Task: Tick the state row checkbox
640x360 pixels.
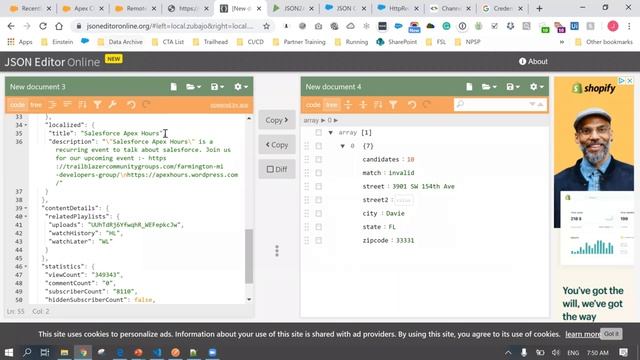Action: pyautogui.click(x=318, y=227)
